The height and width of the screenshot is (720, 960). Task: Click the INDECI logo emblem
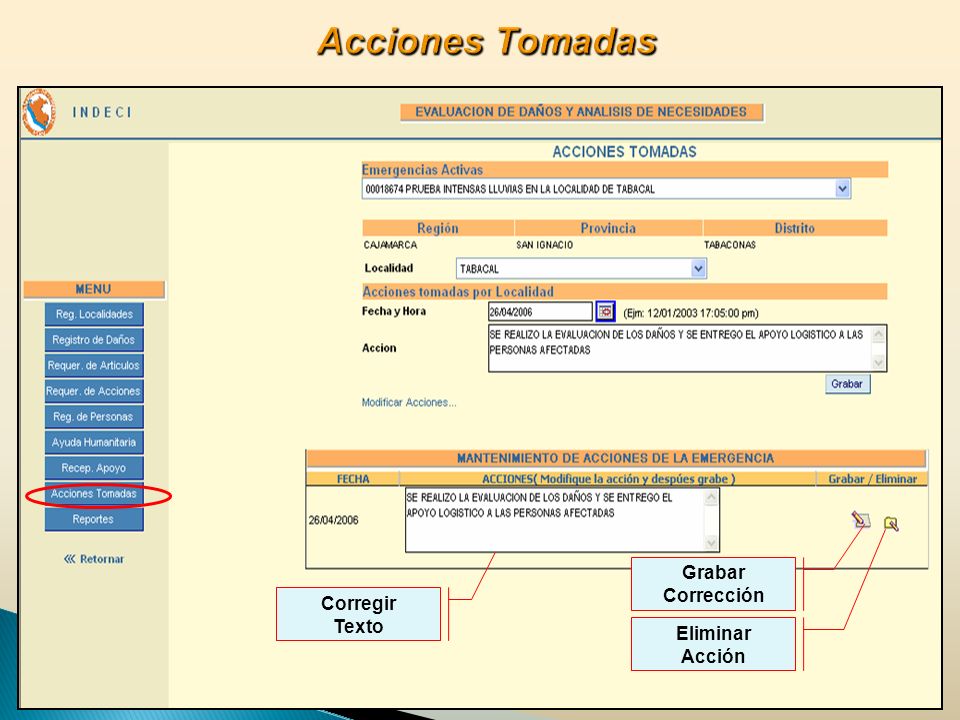(39, 113)
